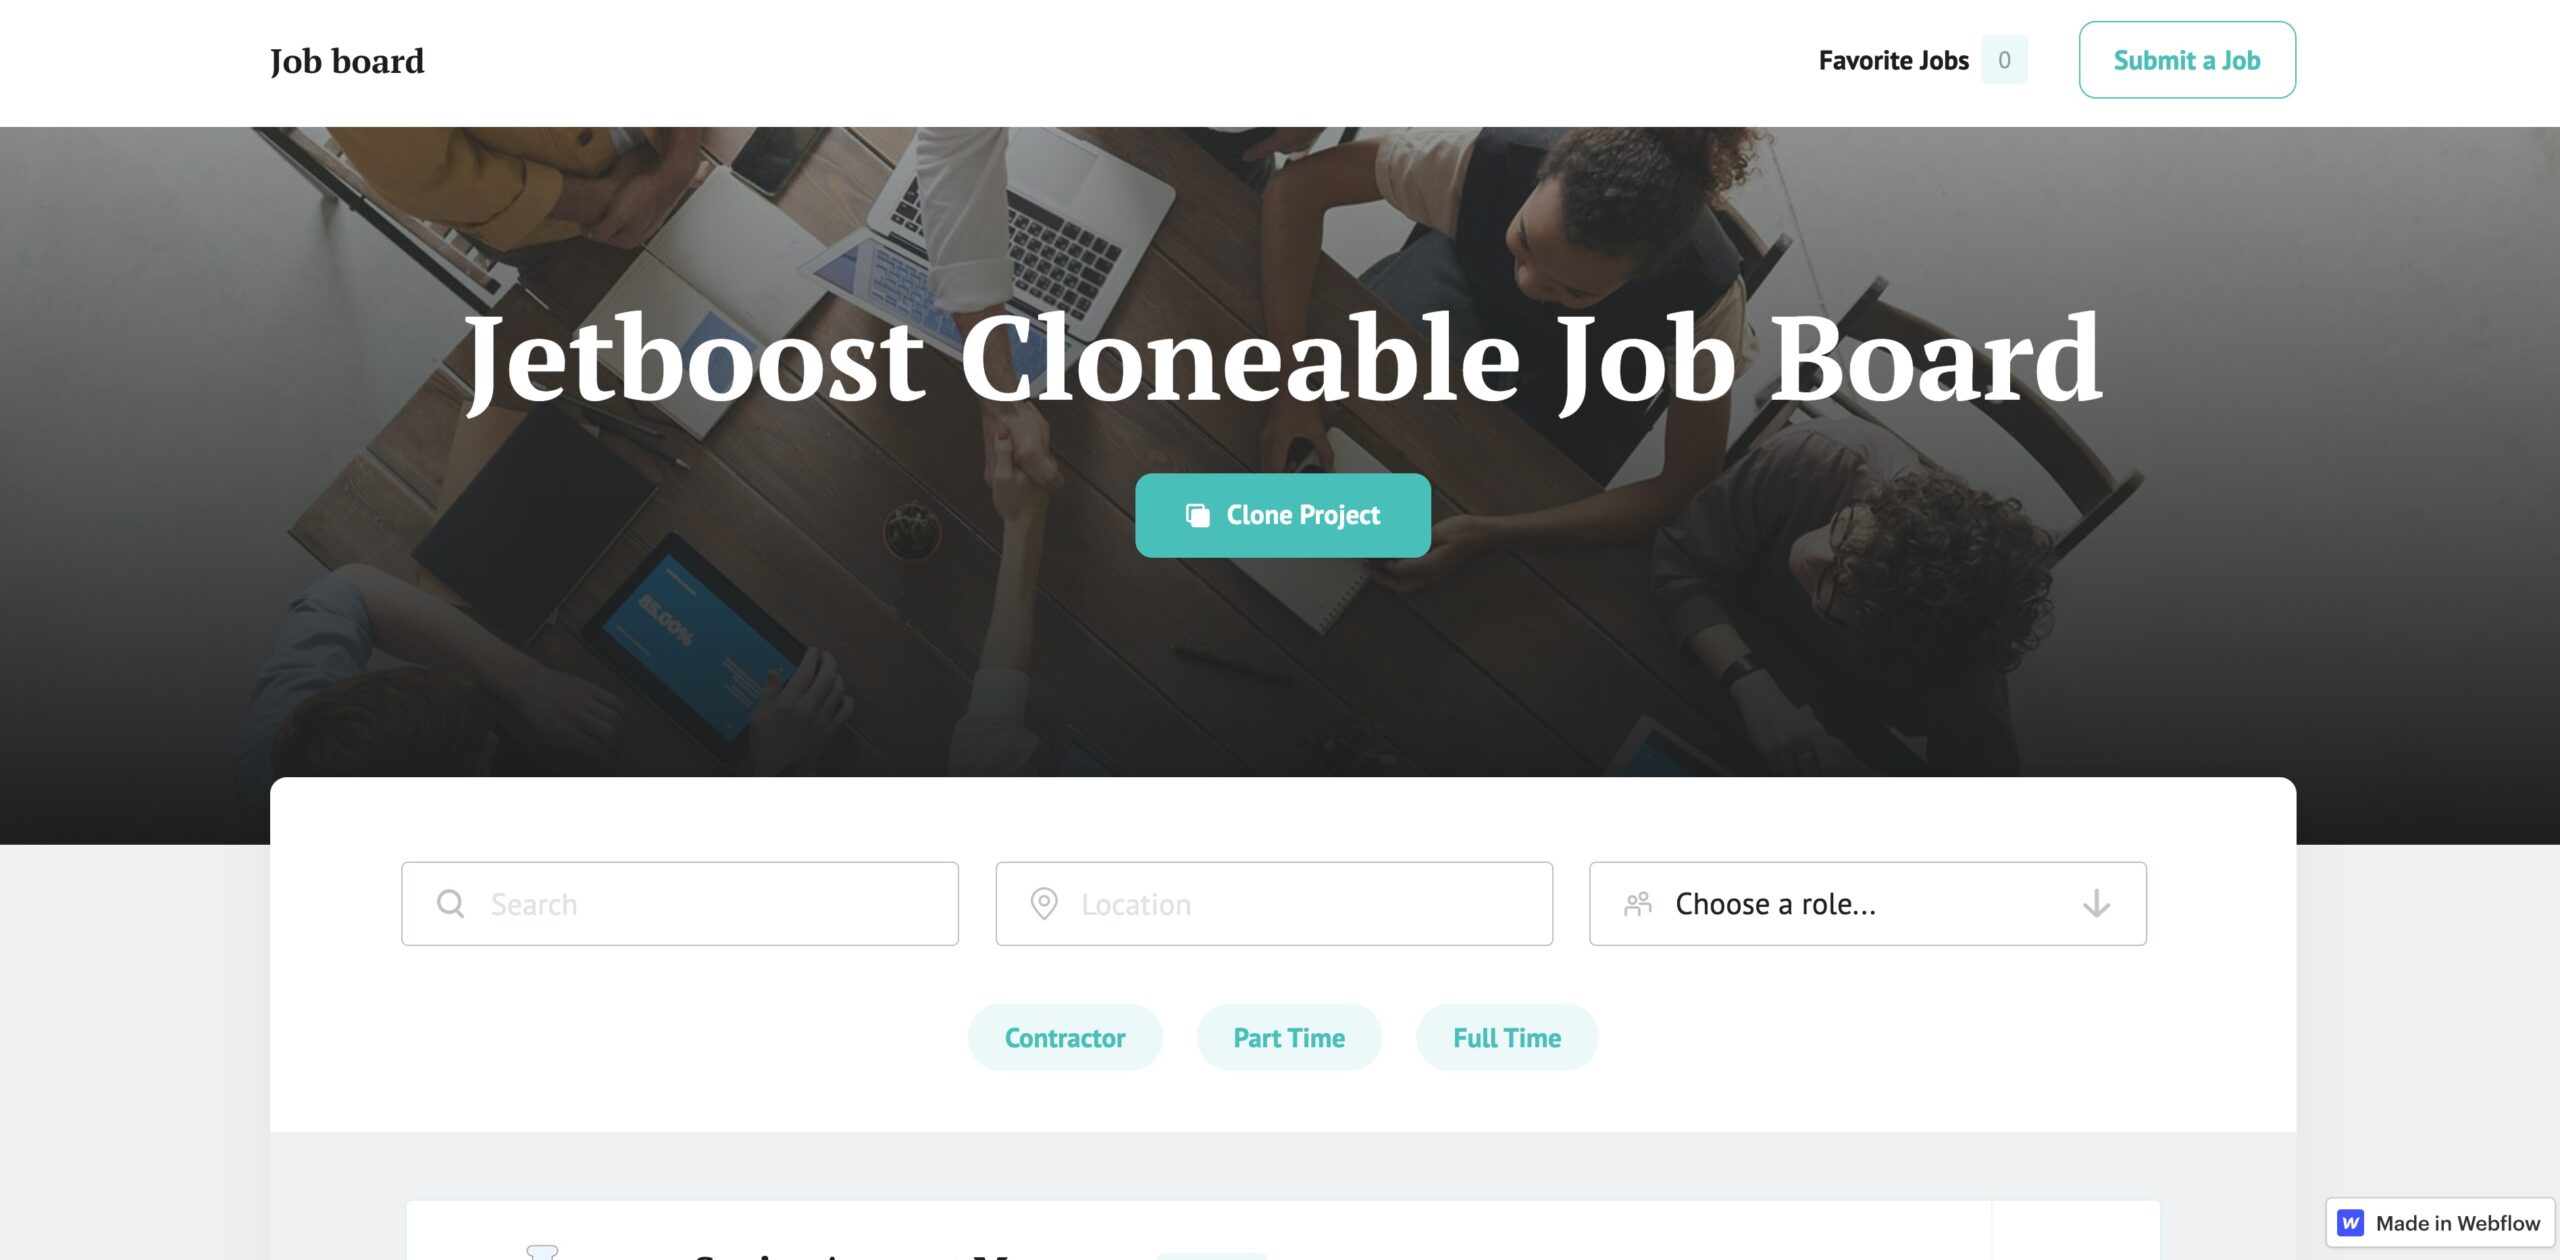This screenshot has height=1260, width=2560.
Task: Click the role/people icon in dropdown
Action: tap(1636, 903)
